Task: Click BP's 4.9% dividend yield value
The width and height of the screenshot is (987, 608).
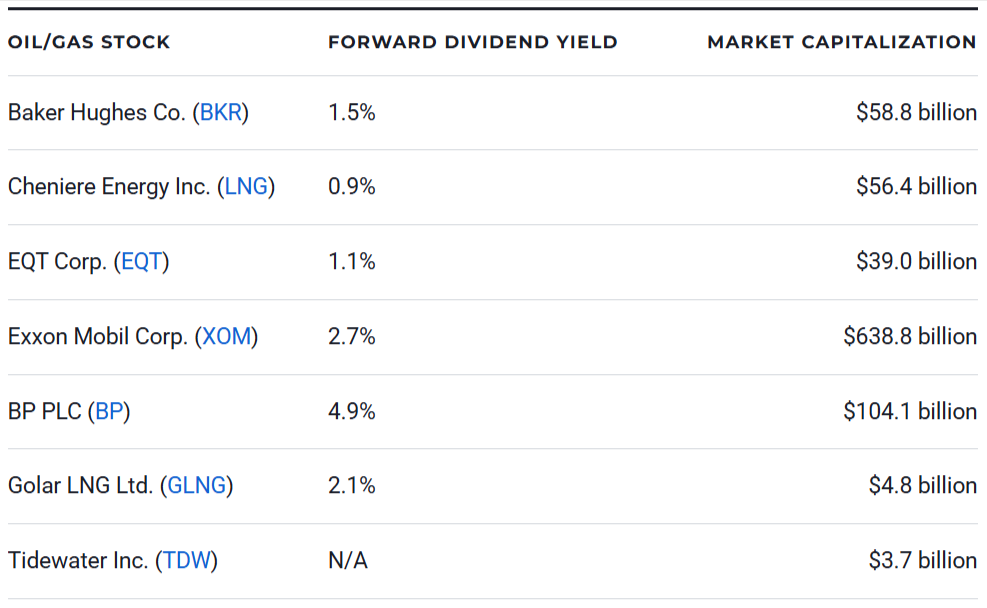Action: 351,411
